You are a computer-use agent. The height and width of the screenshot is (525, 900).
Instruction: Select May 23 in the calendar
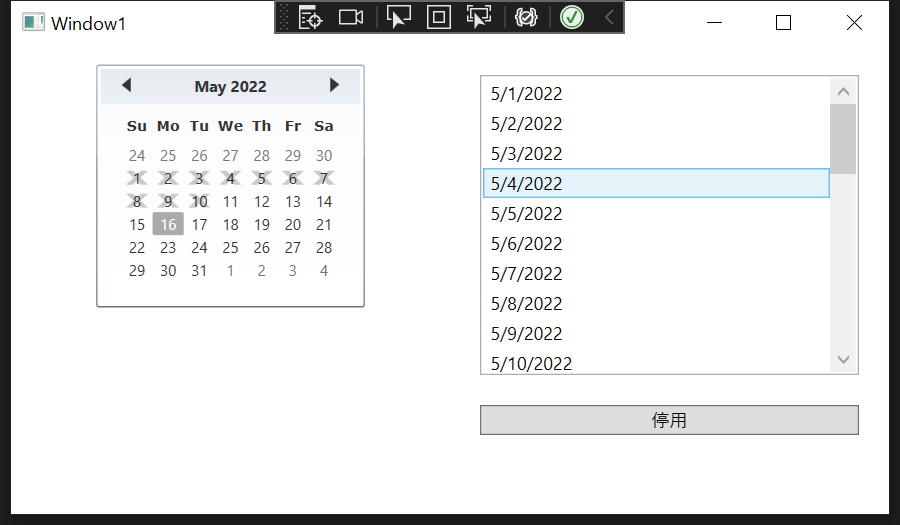pos(168,247)
